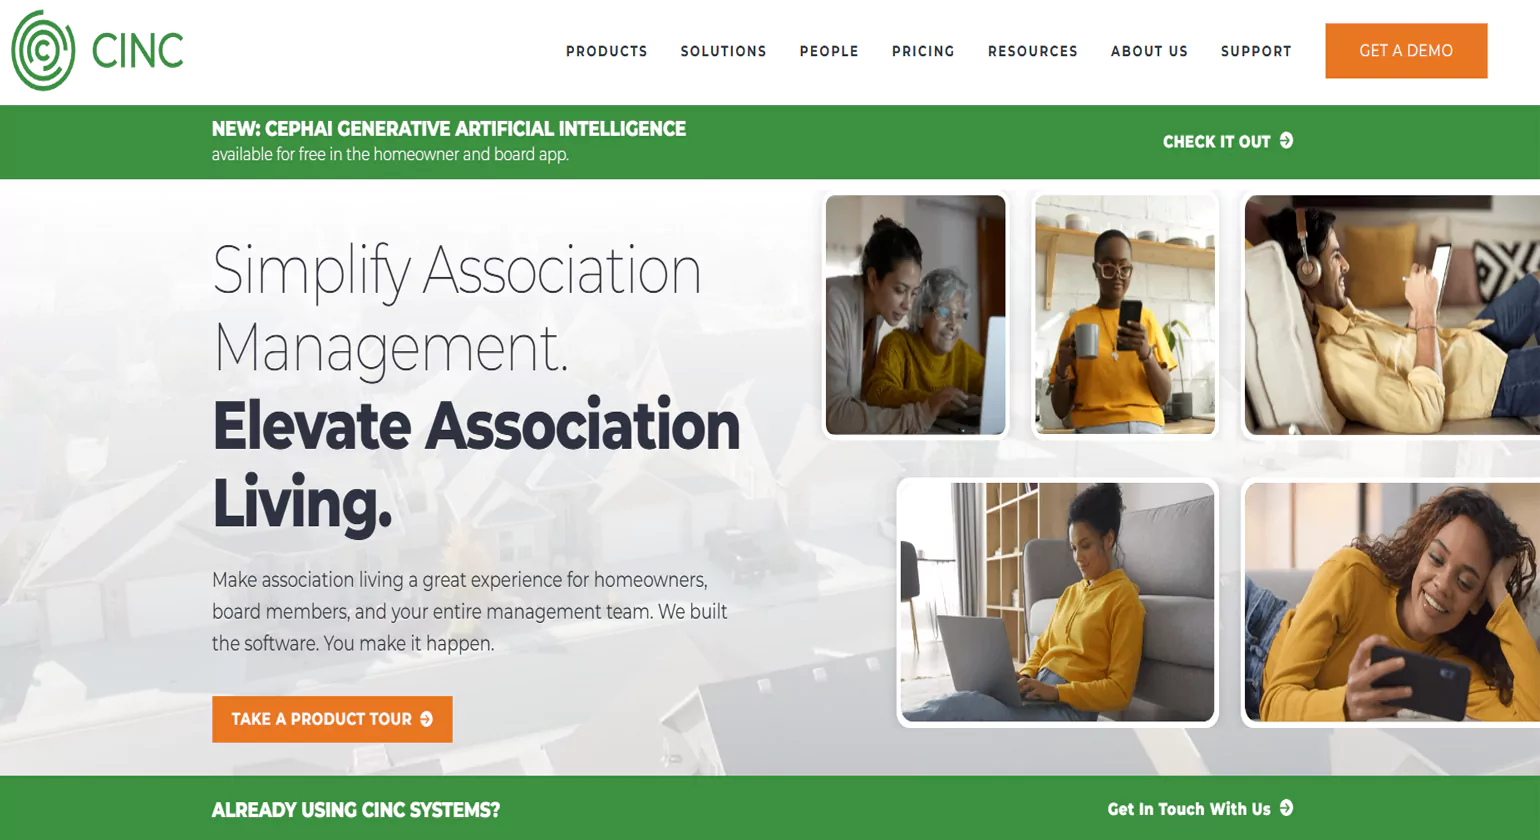Click the arrow icon beside Check It Out
This screenshot has height=840, width=1540.
[x=1286, y=141]
